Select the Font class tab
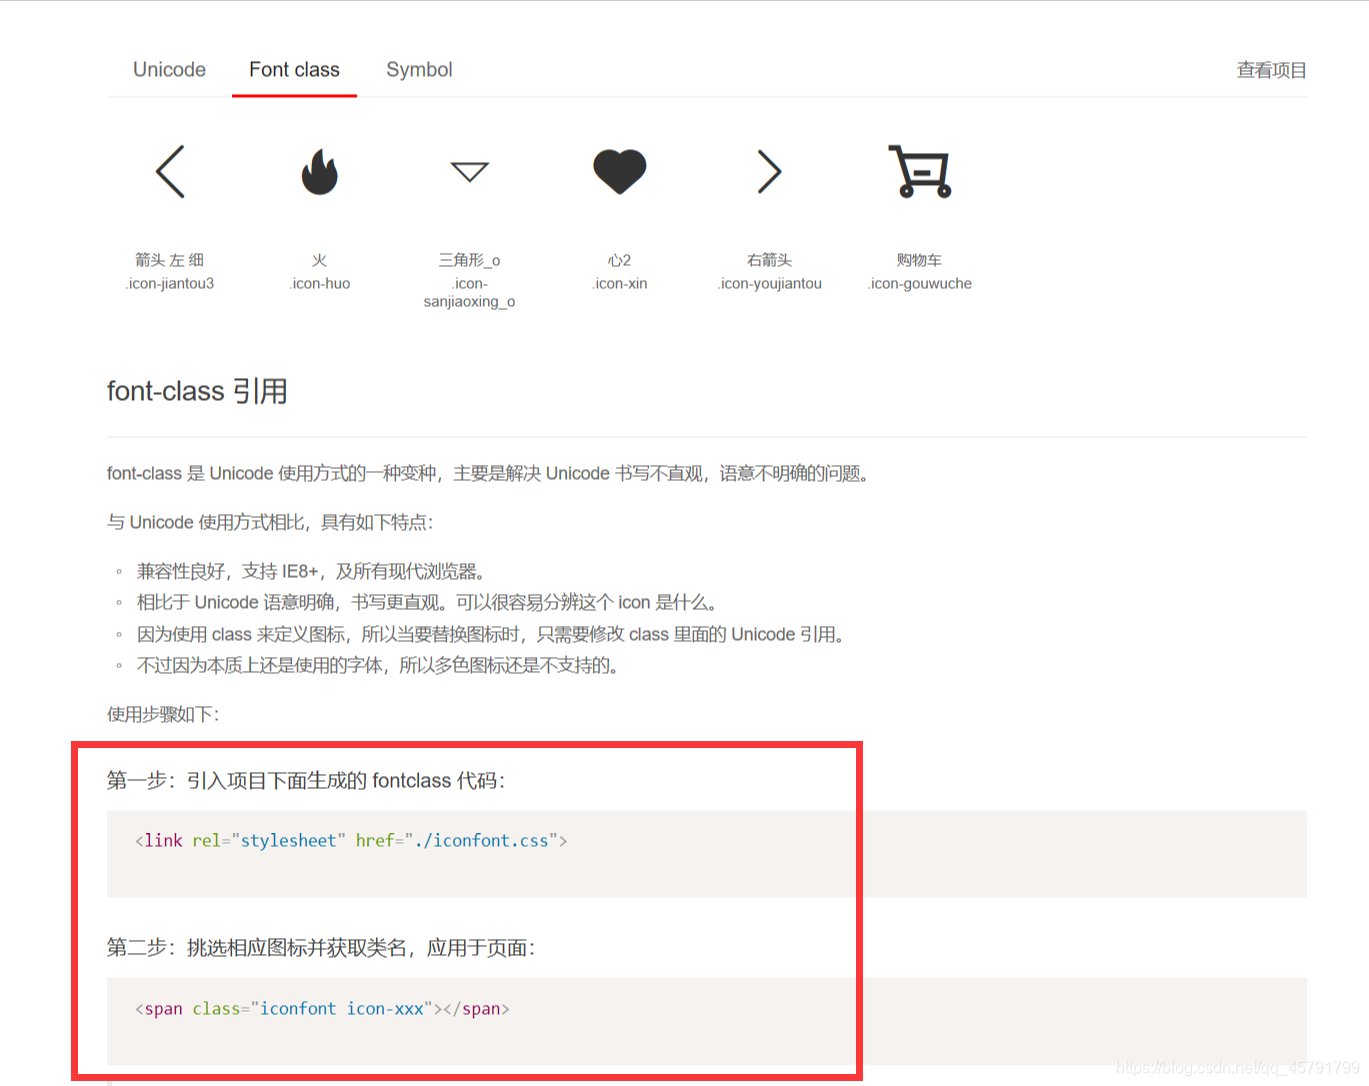Viewport: 1369px width, 1086px height. point(294,70)
